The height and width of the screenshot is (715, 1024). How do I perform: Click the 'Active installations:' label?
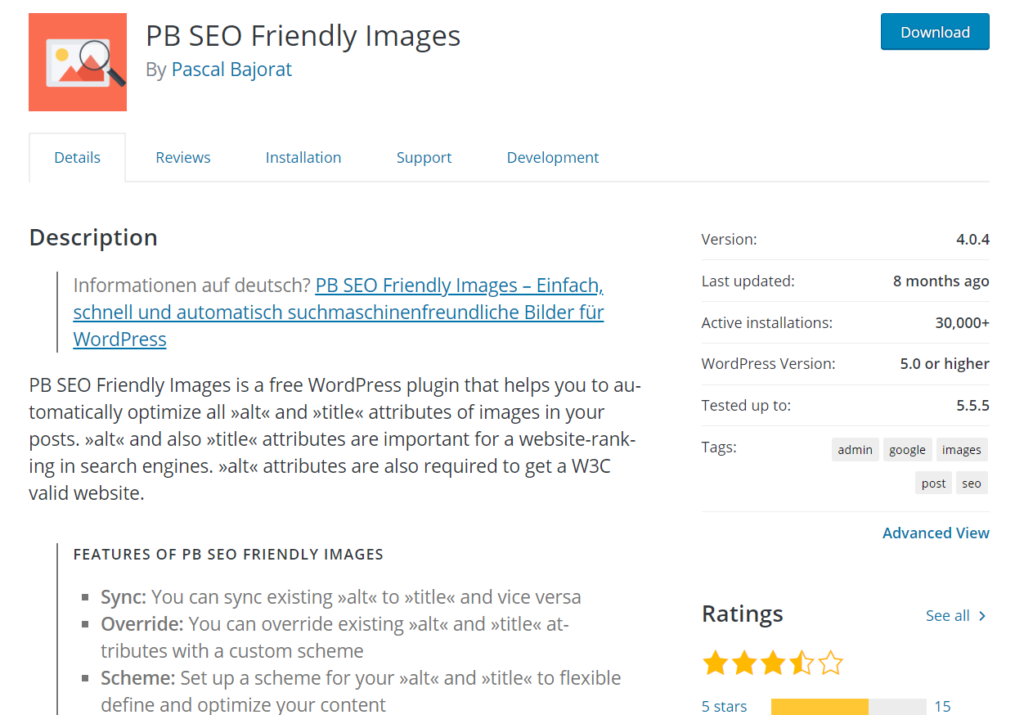(x=767, y=323)
